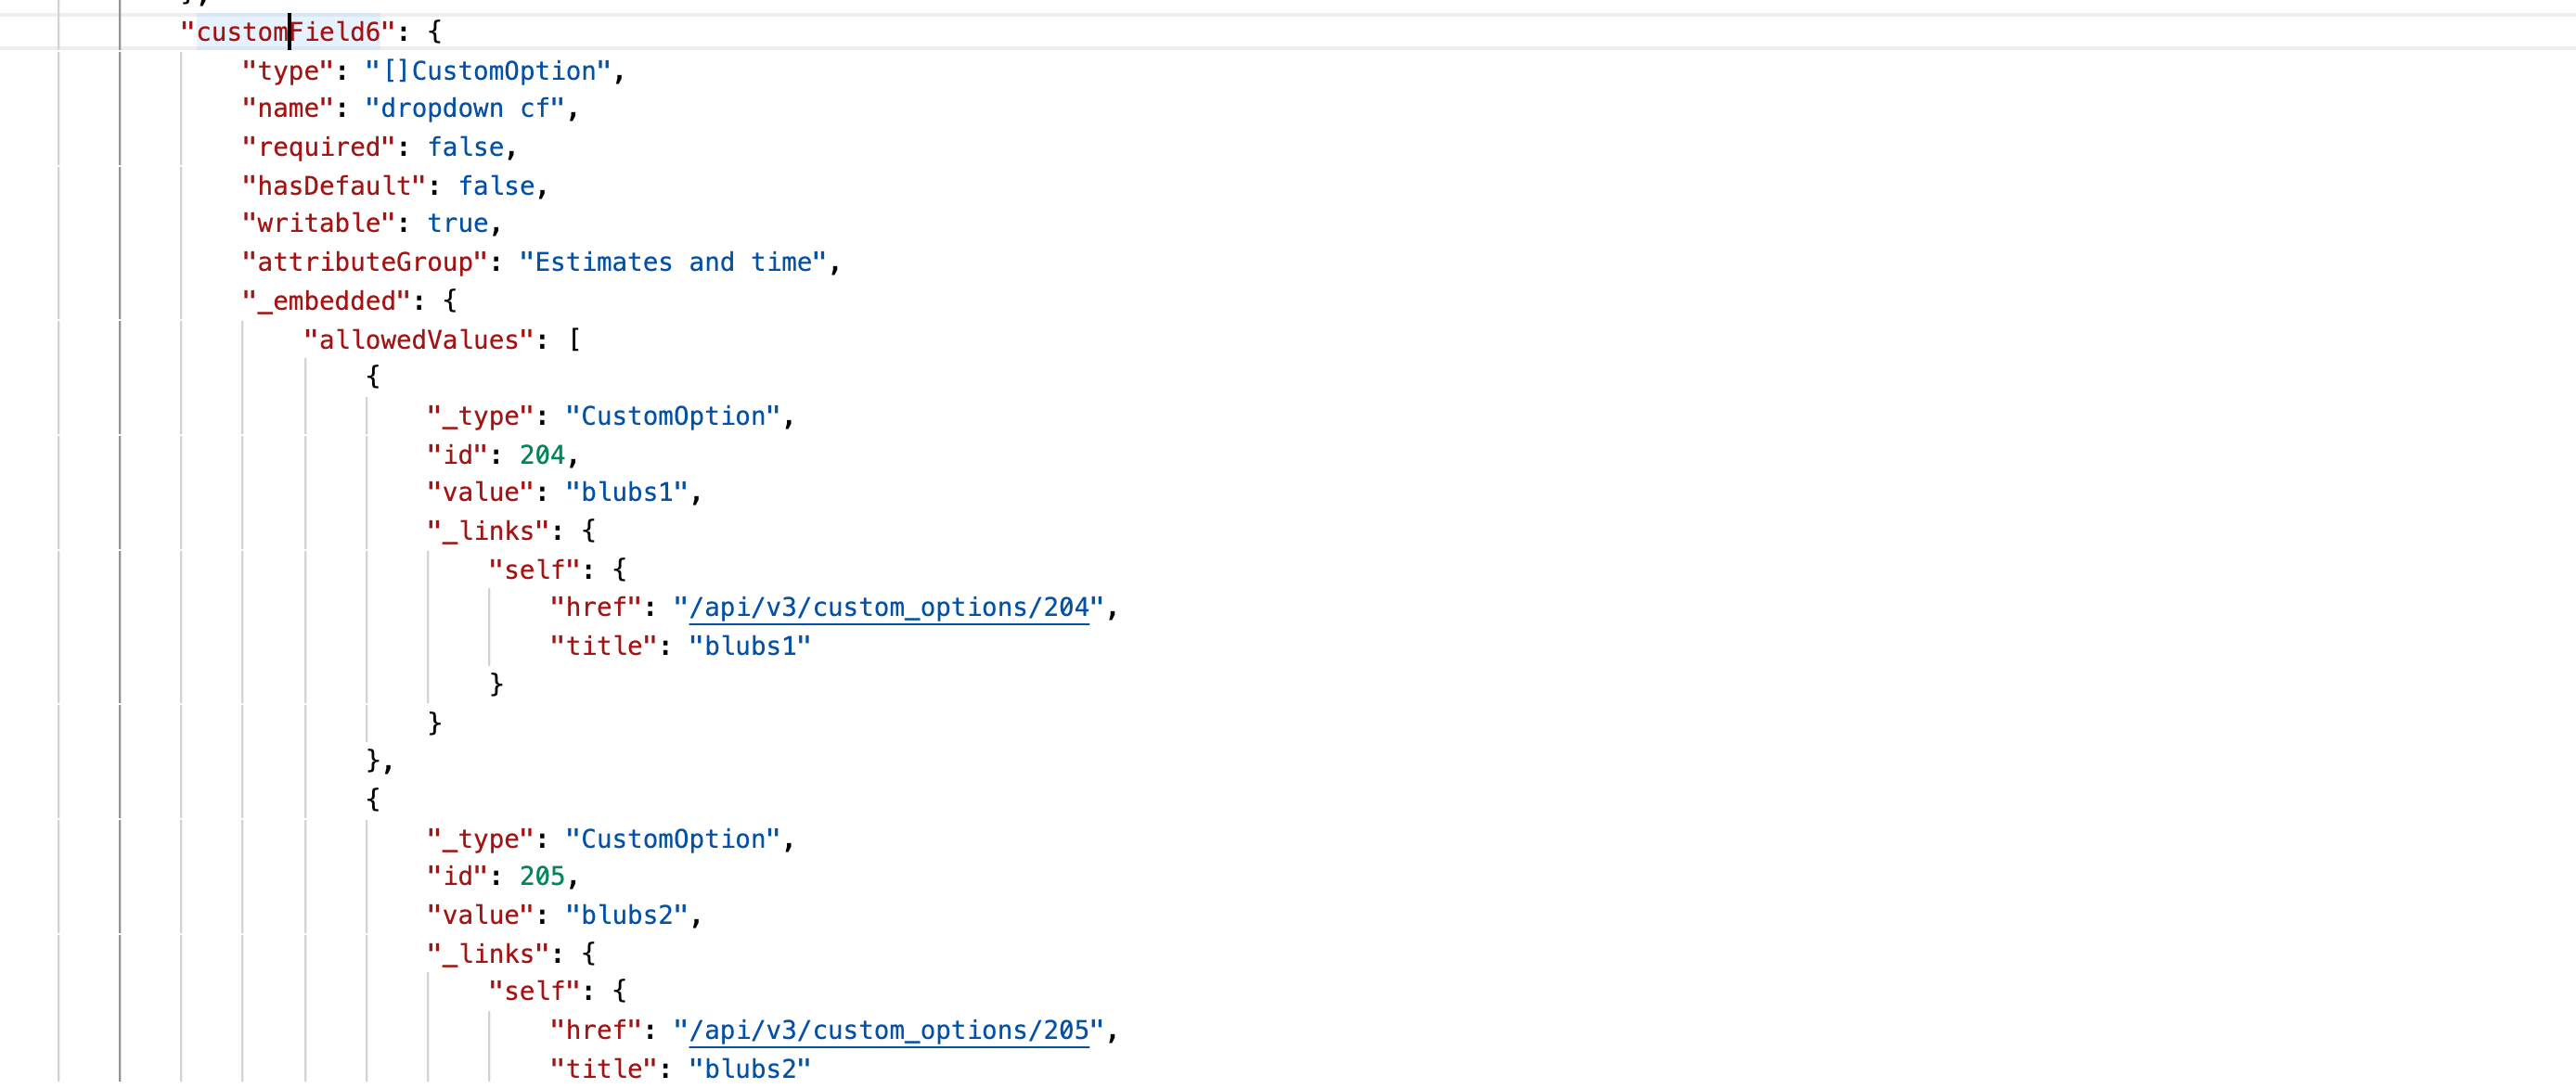2576x1089 pixels.
Task: Click the false value of "required"
Action: (x=466, y=147)
